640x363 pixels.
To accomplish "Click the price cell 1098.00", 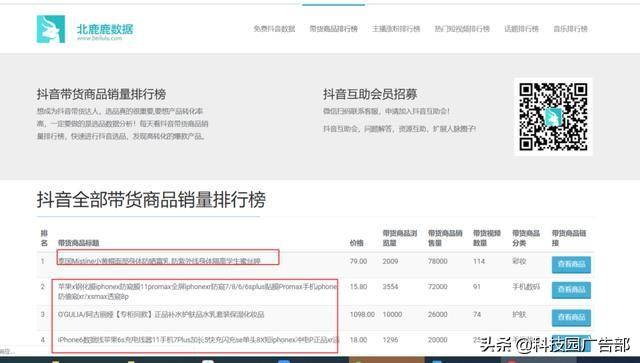I will pyautogui.click(x=362, y=314).
